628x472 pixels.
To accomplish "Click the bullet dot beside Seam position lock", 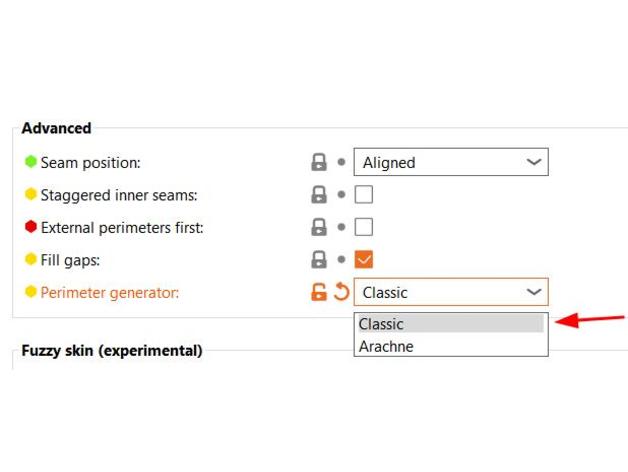I will coord(342,162).
